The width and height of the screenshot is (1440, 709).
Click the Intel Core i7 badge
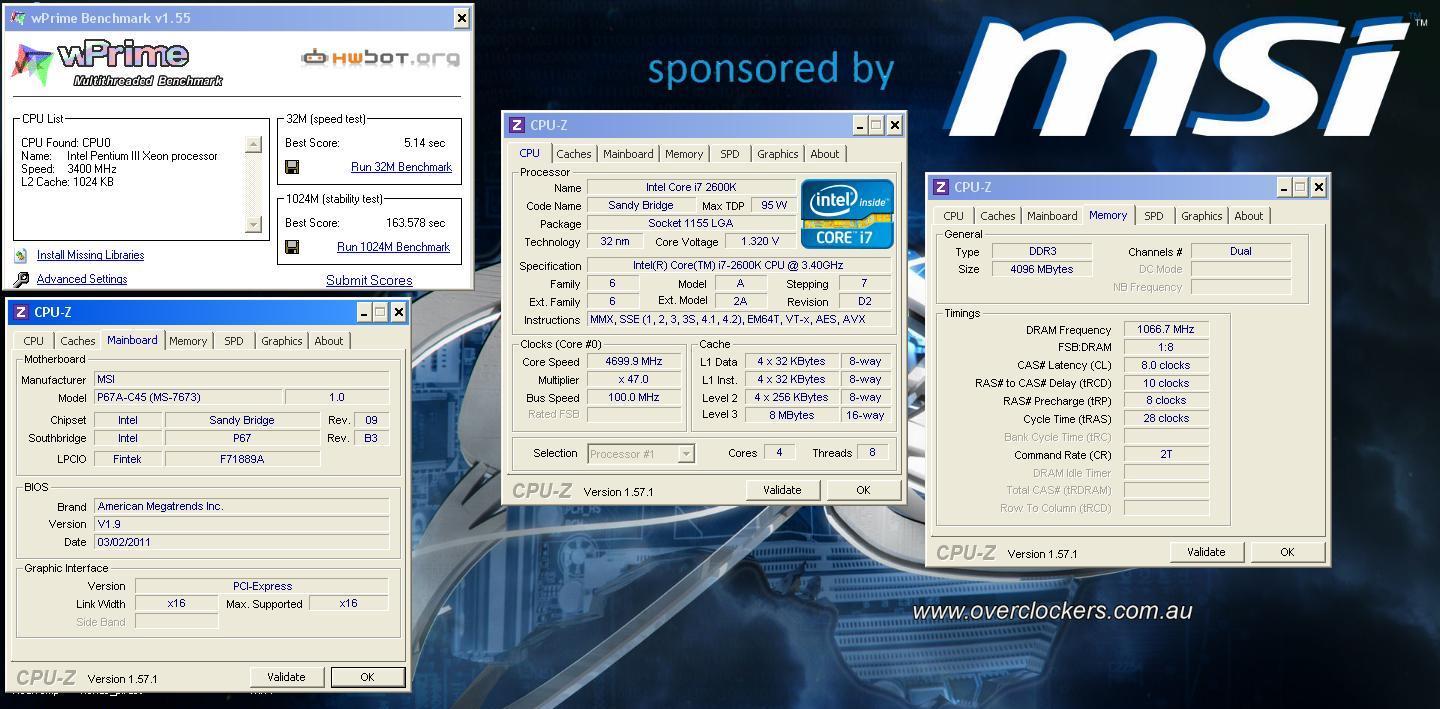[846, 214]
